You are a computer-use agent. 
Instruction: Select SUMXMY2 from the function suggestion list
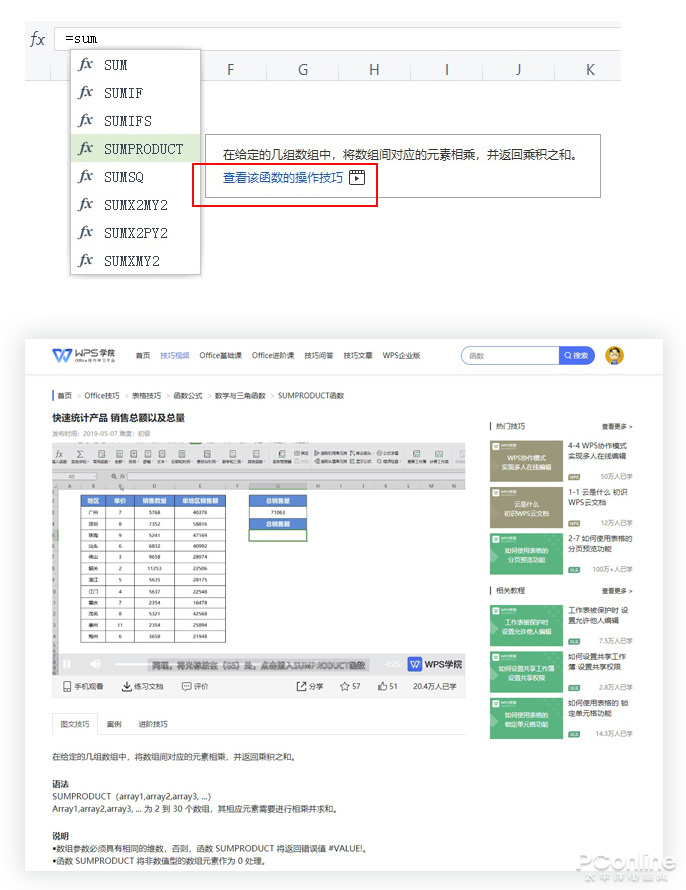coord(136,261)
